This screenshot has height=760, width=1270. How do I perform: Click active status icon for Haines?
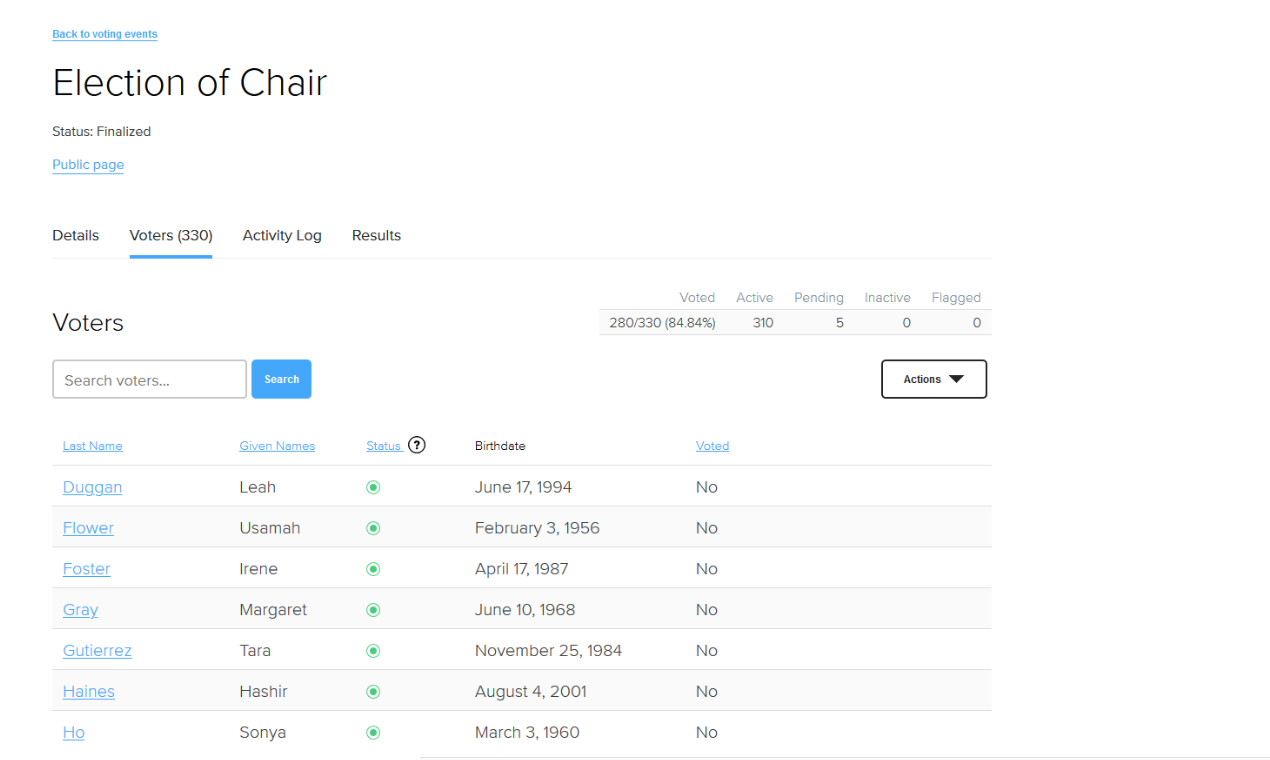[x=373, y=692]
